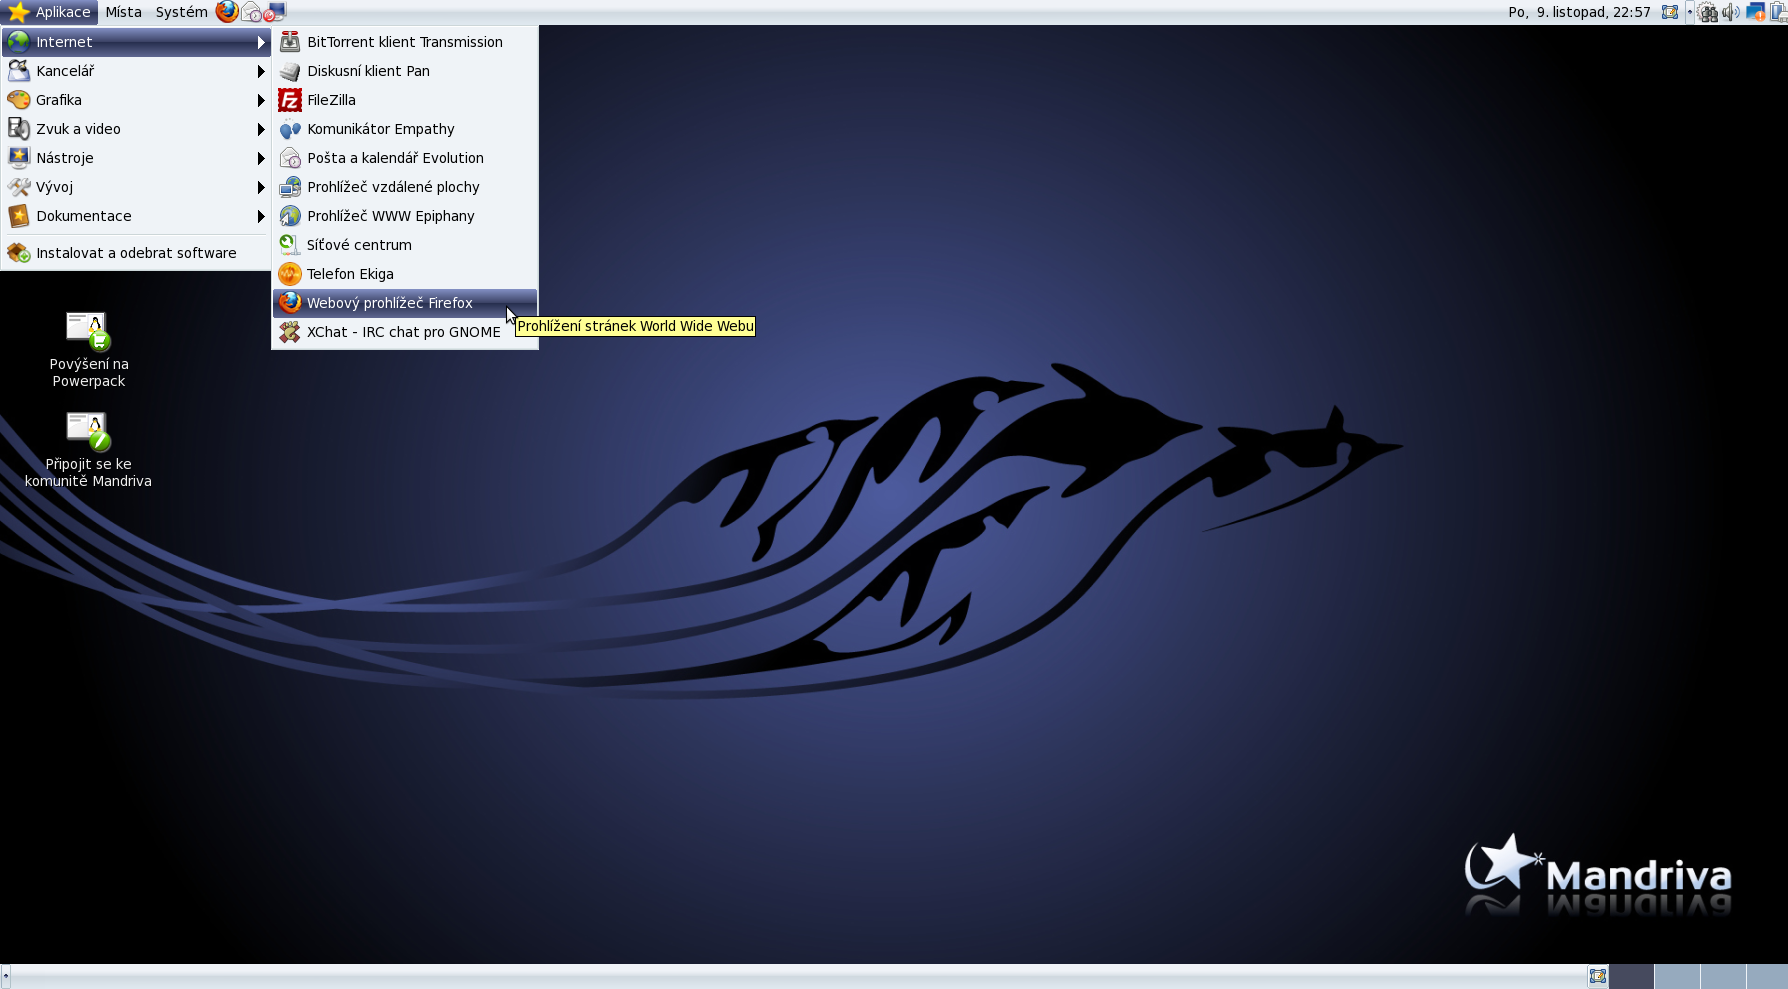Click the Instalovat software package icon
Image resolution: width=1788 pixels, height=989 pixels.
click(x=19, y=253)
